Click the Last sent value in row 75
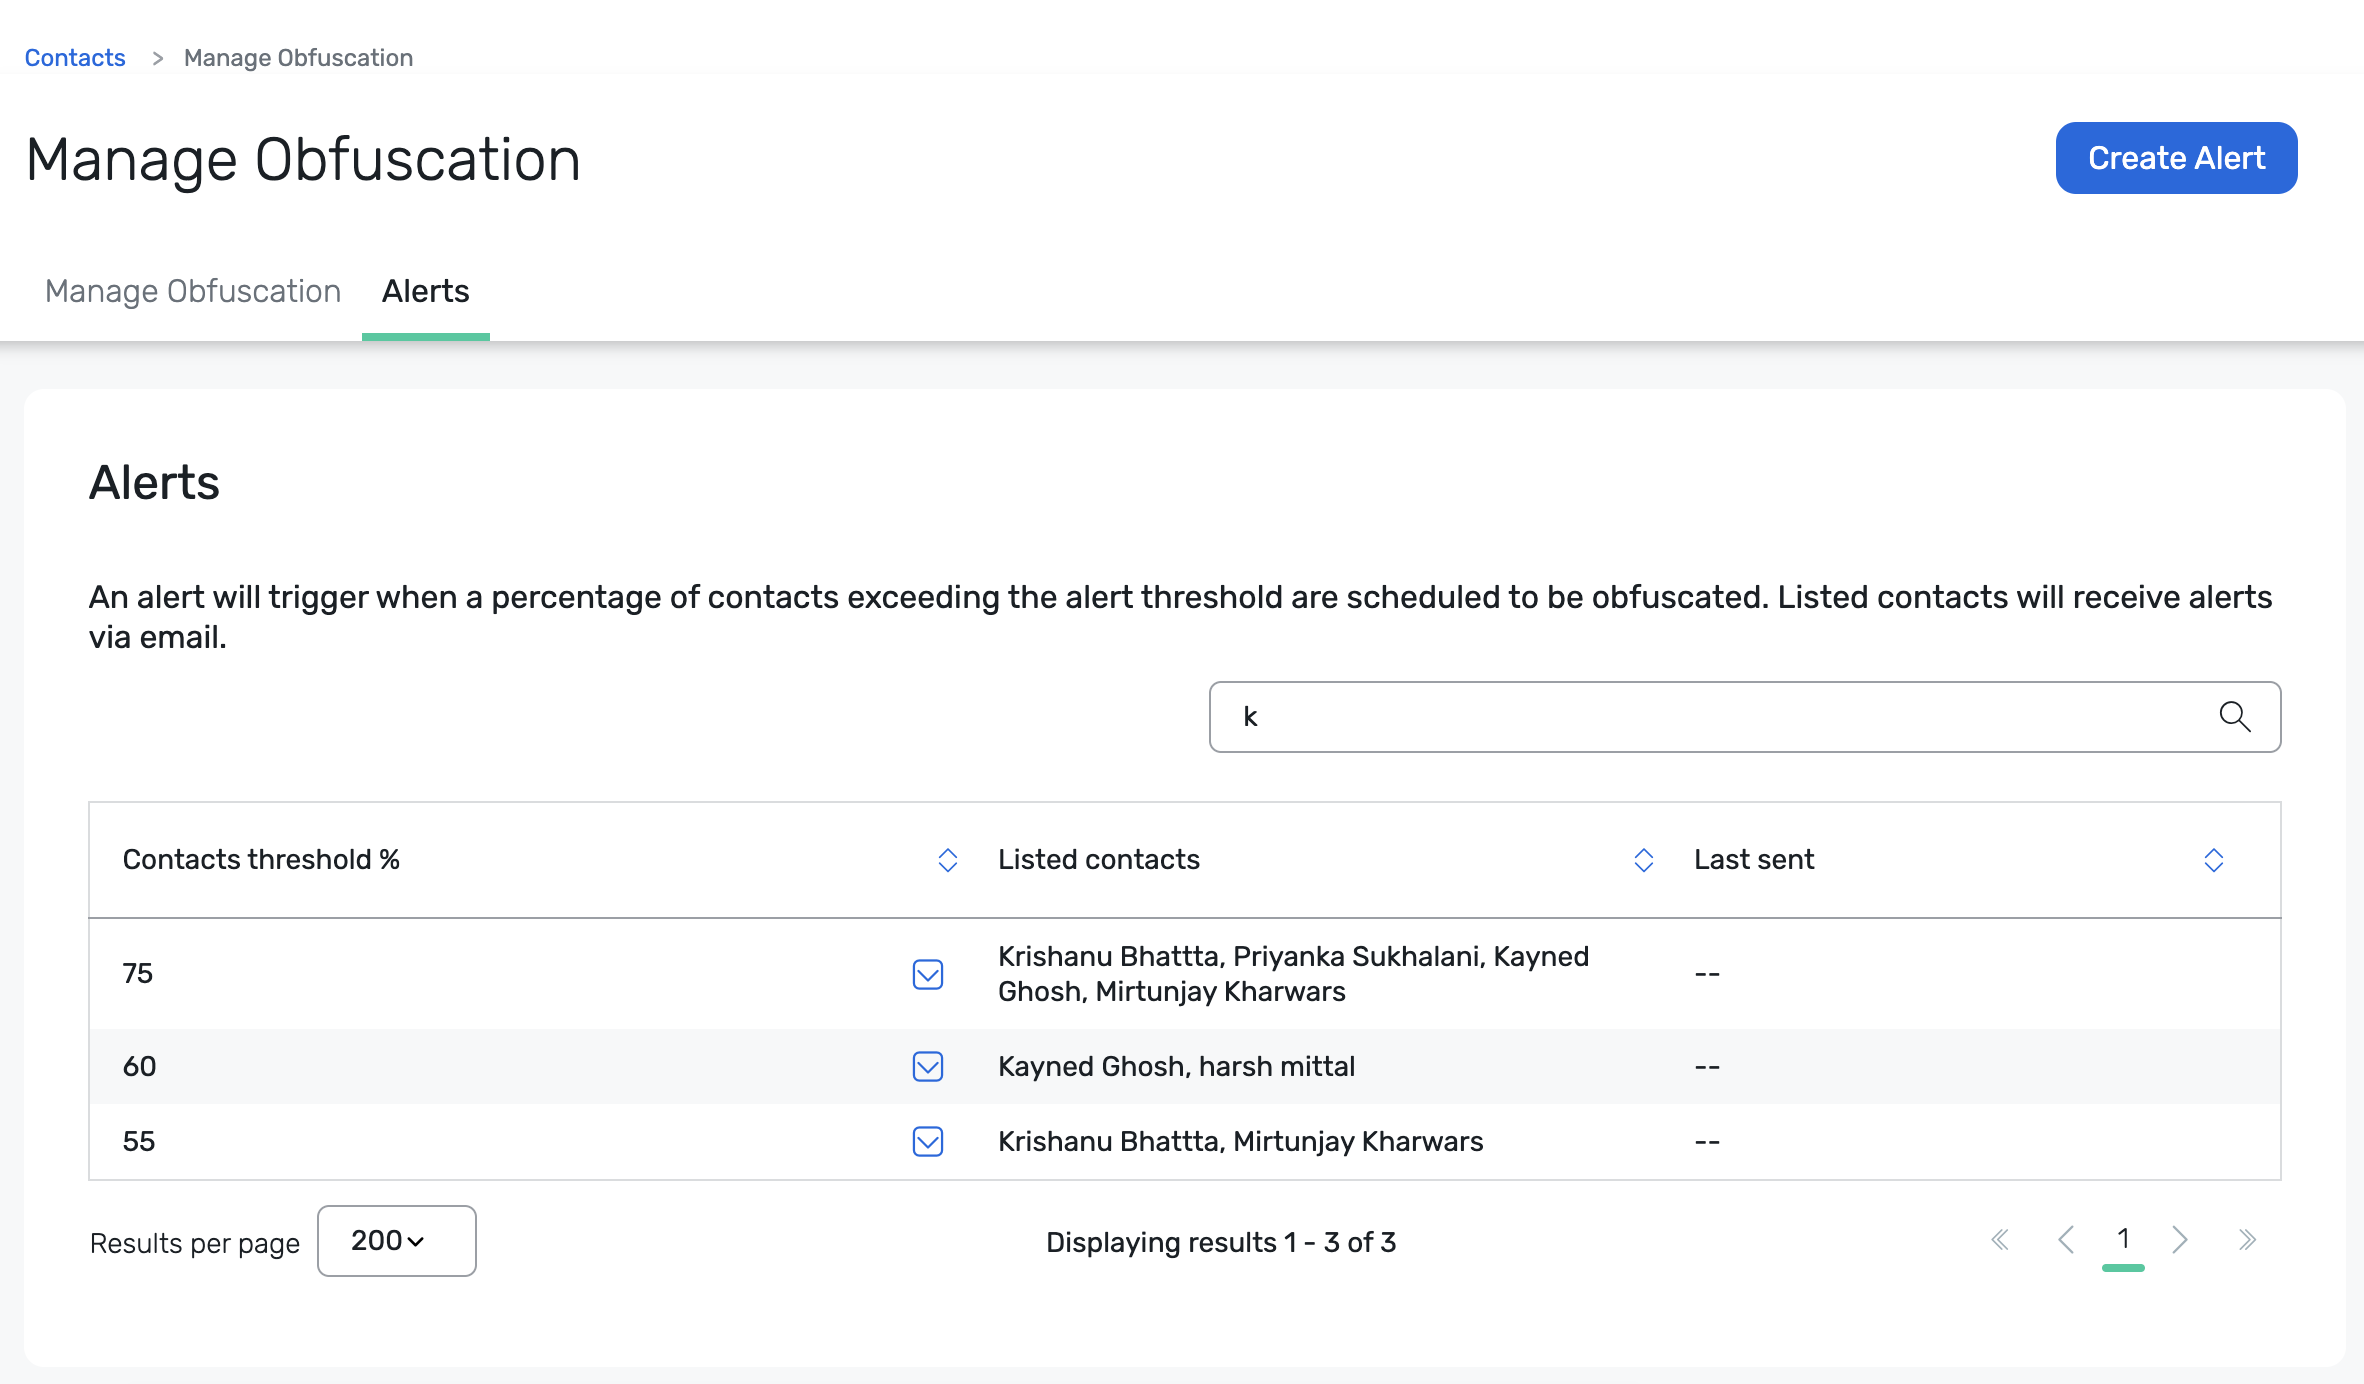2364x1384 pixels. 1707,974
